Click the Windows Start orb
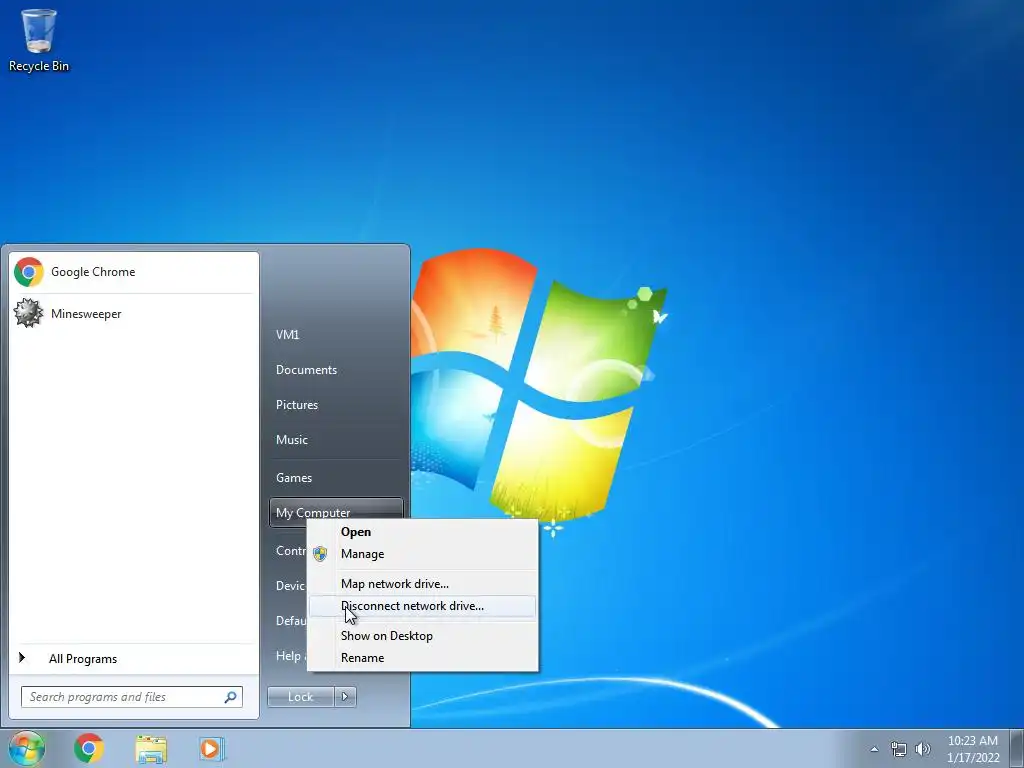1024x768 pixels. (27, 748)
